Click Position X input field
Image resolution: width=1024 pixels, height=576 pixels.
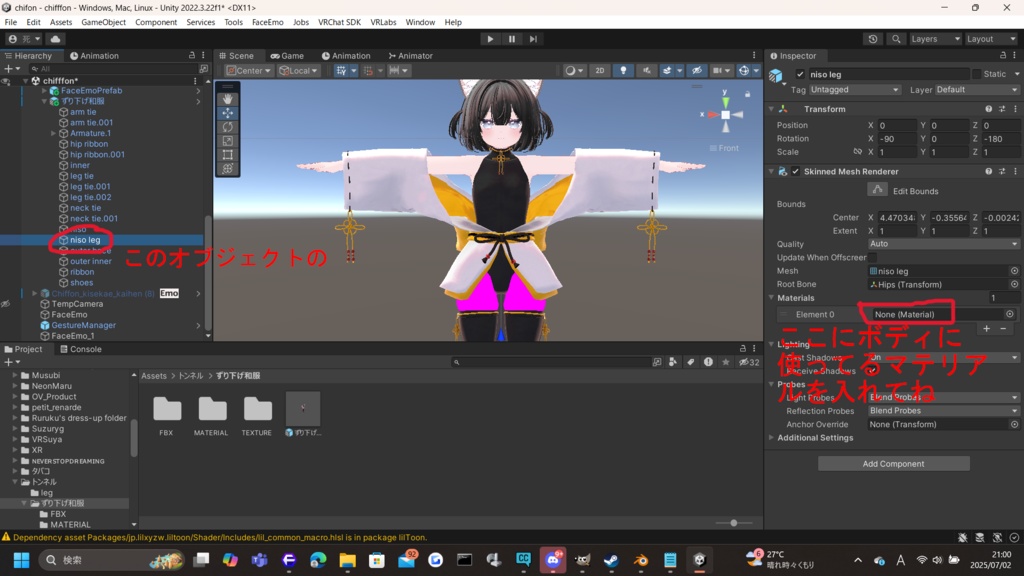pos(895,125)
